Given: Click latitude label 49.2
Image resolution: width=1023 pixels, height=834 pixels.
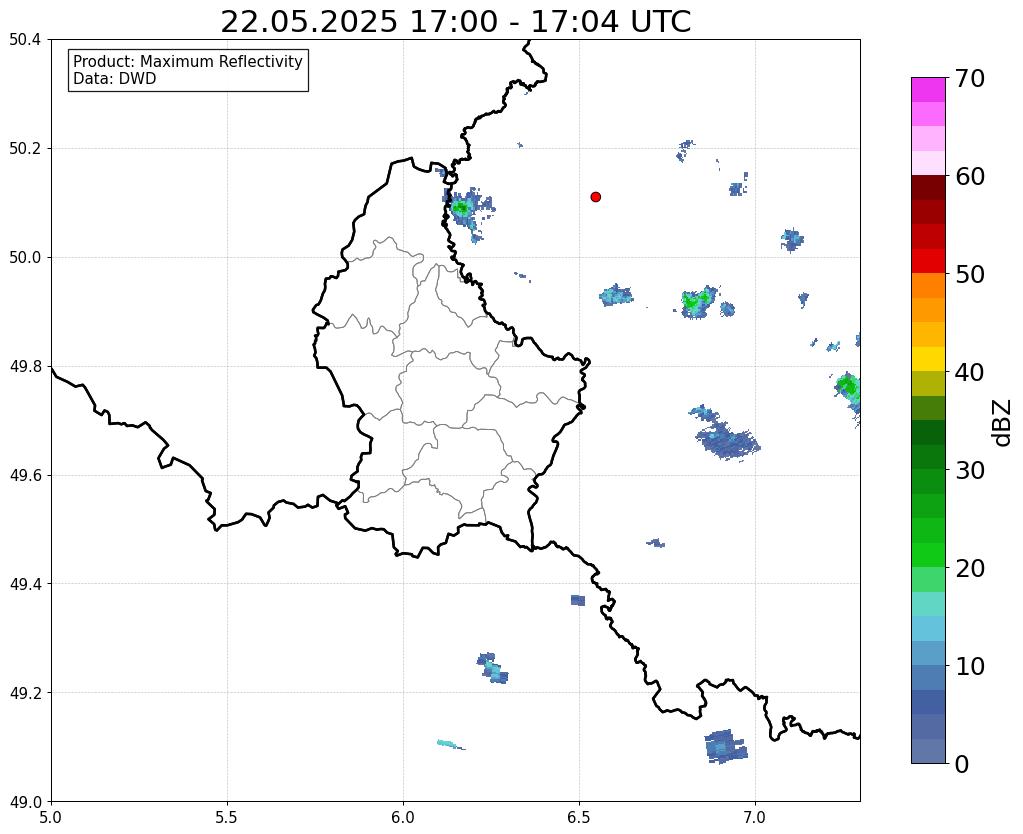Looking at the screenshot, I should click(x=25, y=692).
